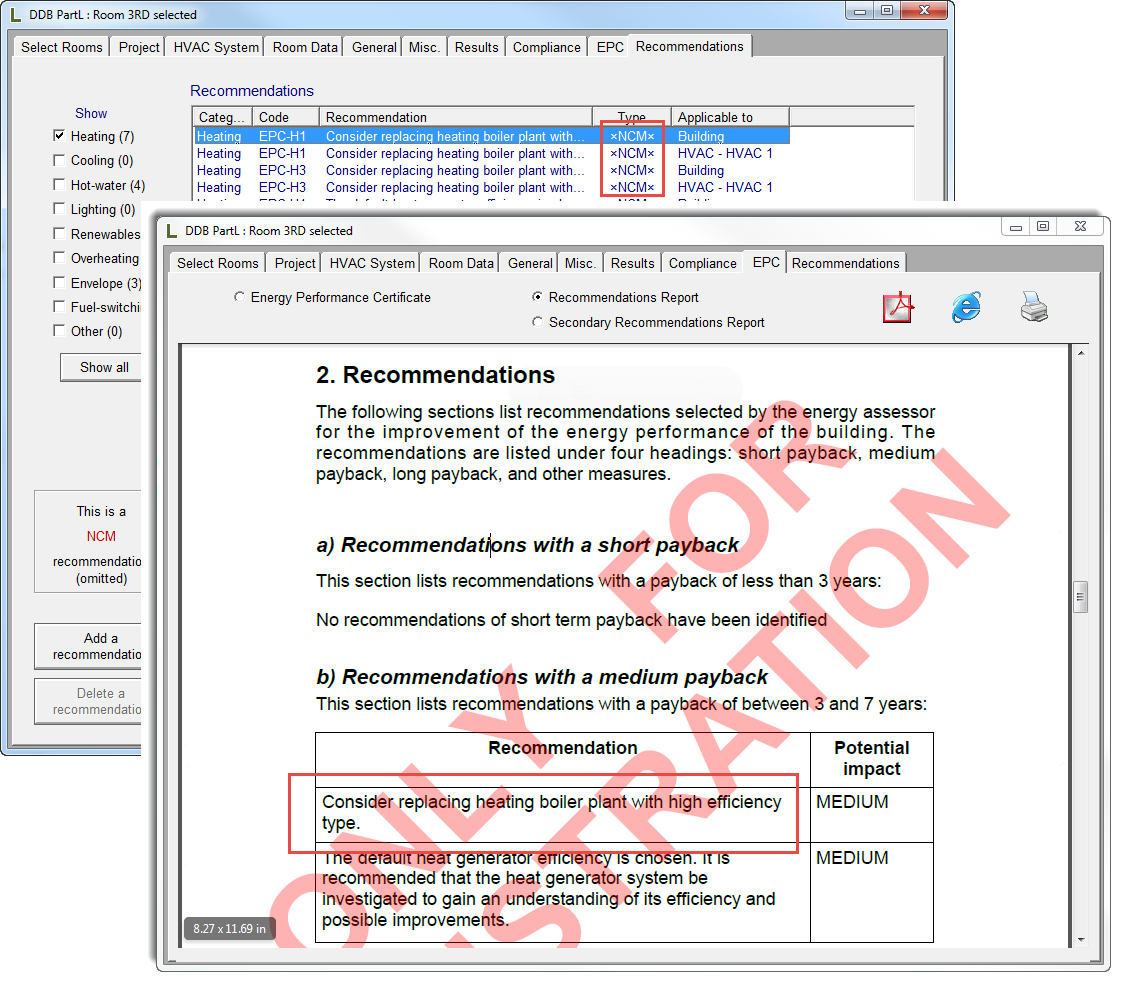Open Results tab in front window
The height and width of the screenshot is (986, 1136).
pos(632,263)
